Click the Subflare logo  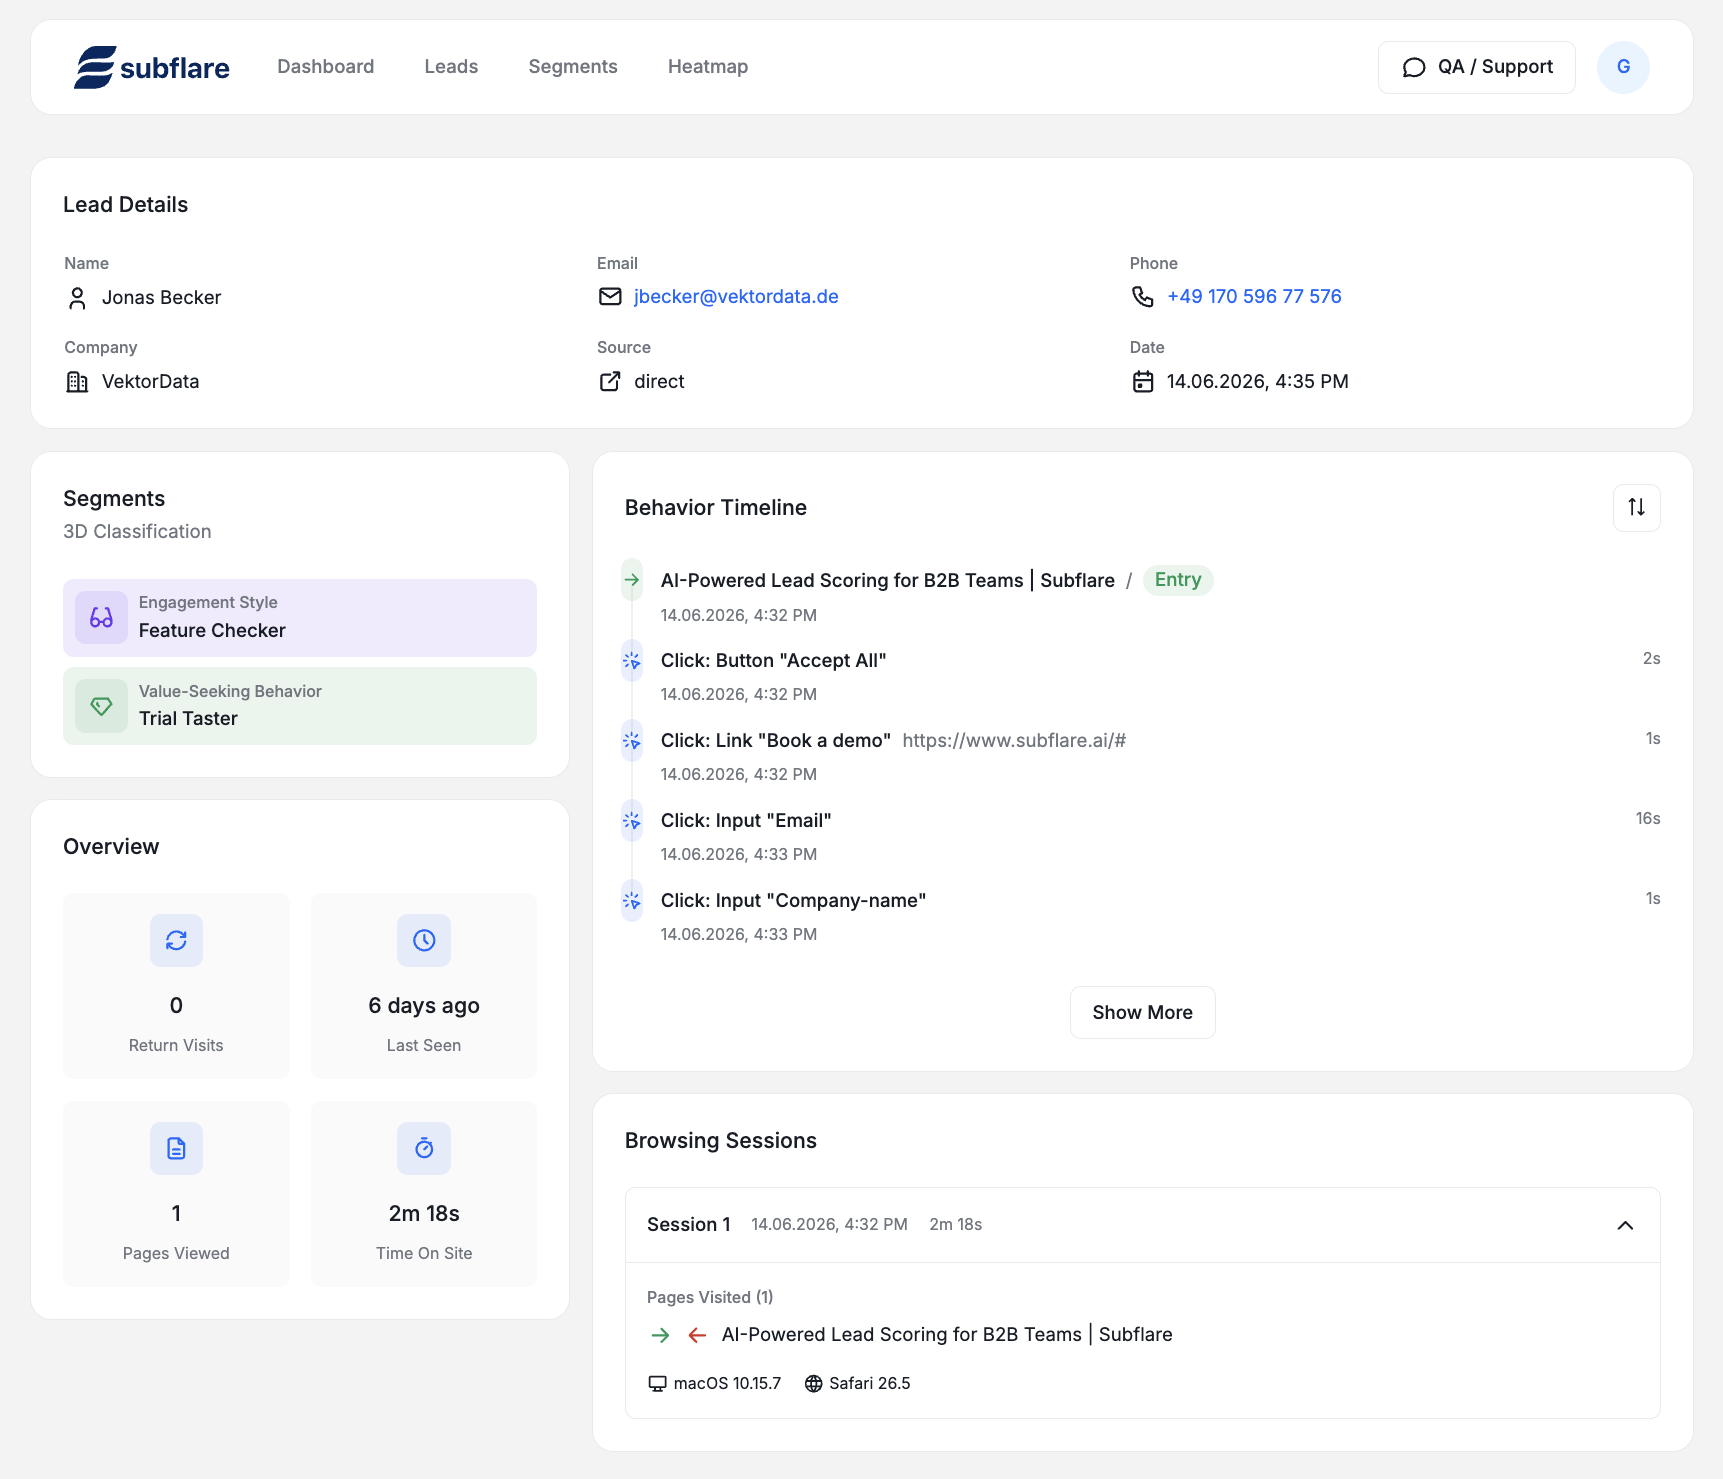(152, 67)
